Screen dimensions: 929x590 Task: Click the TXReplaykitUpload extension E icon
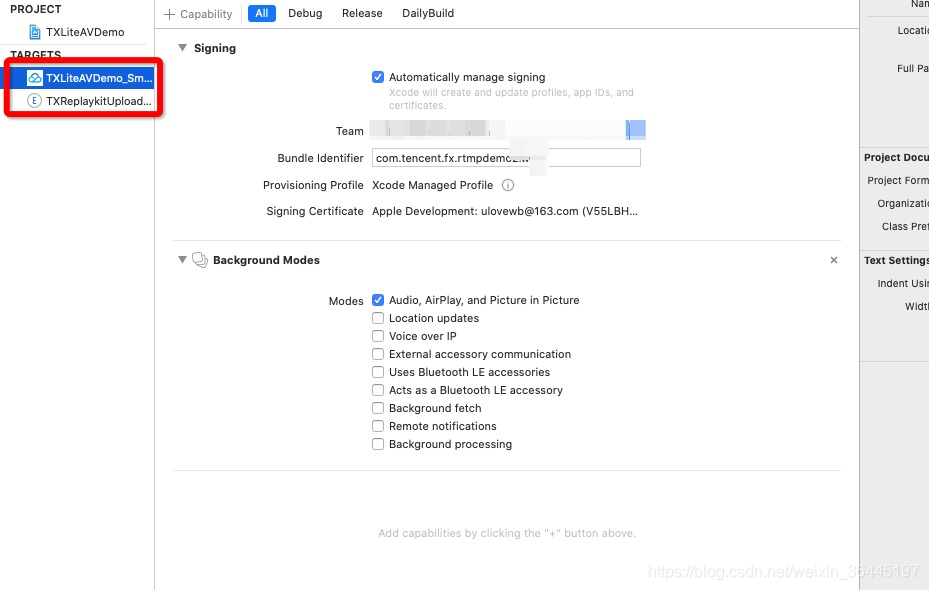coord(34,101)
